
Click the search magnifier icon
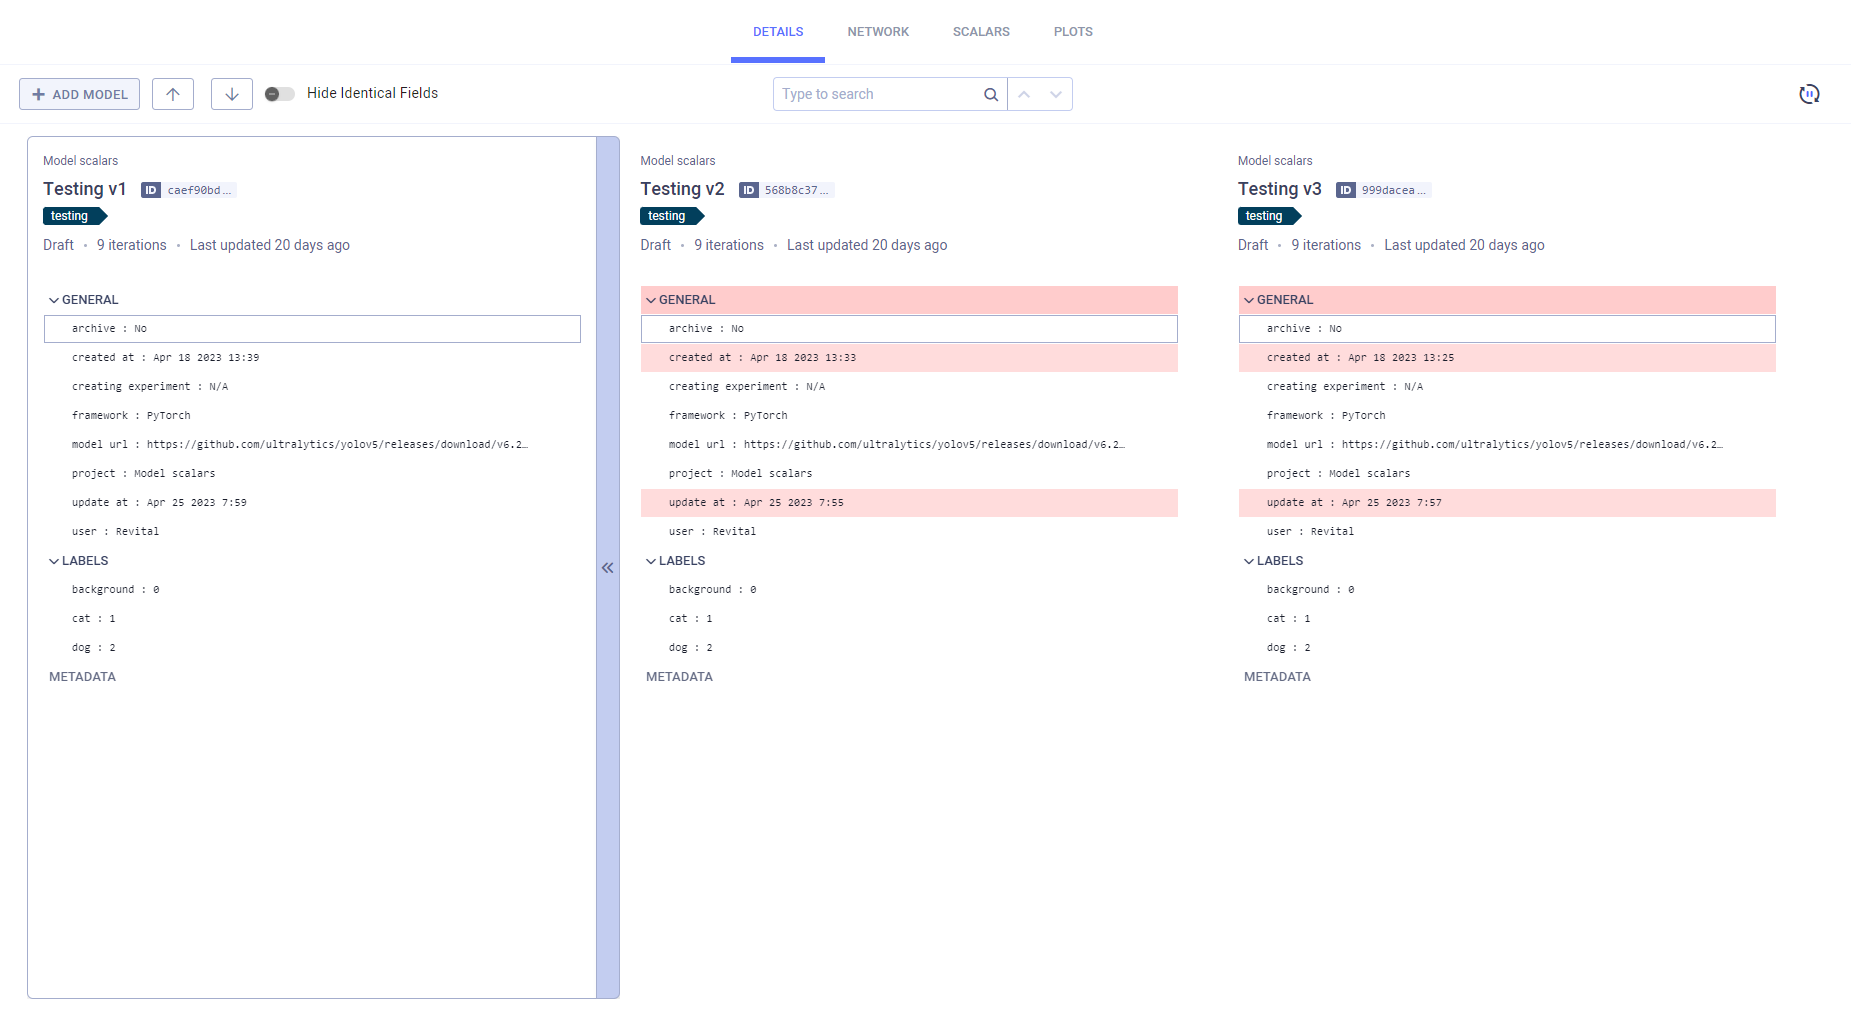pos(990,94)
